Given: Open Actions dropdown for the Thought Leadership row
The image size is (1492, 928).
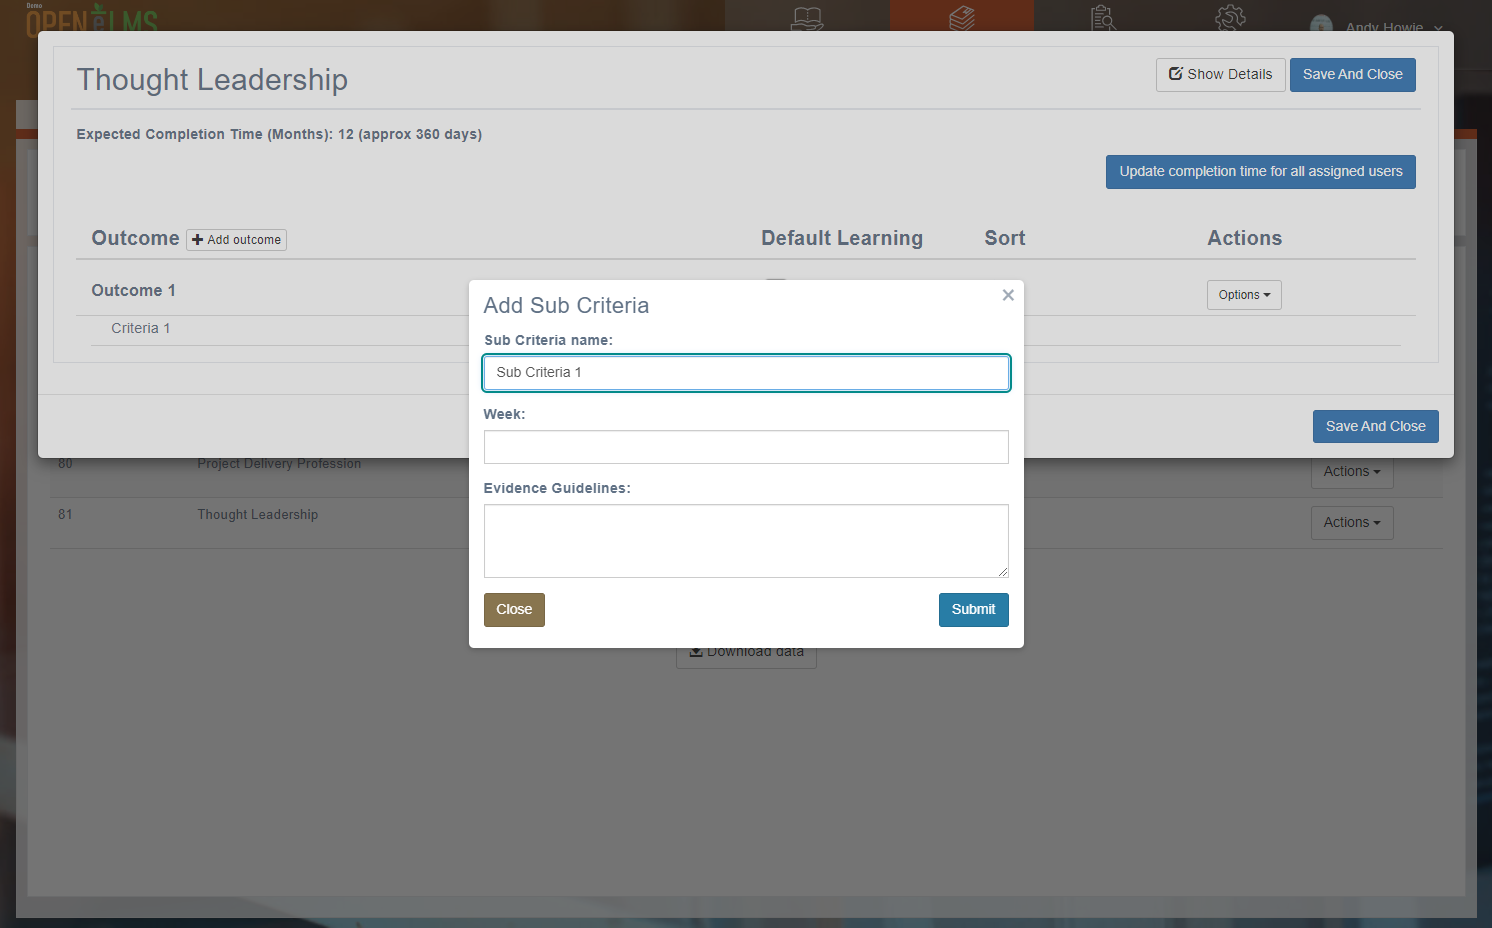Looking at the screenshot, I should [x=1352, y=523].
